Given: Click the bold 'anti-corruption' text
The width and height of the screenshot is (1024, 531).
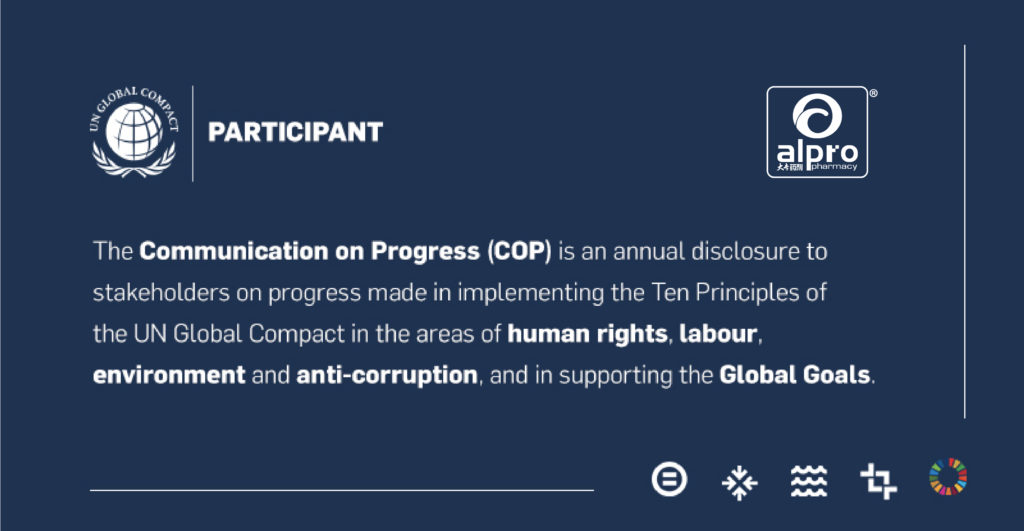Looking at the screenshot, I should tap(387, 375).
